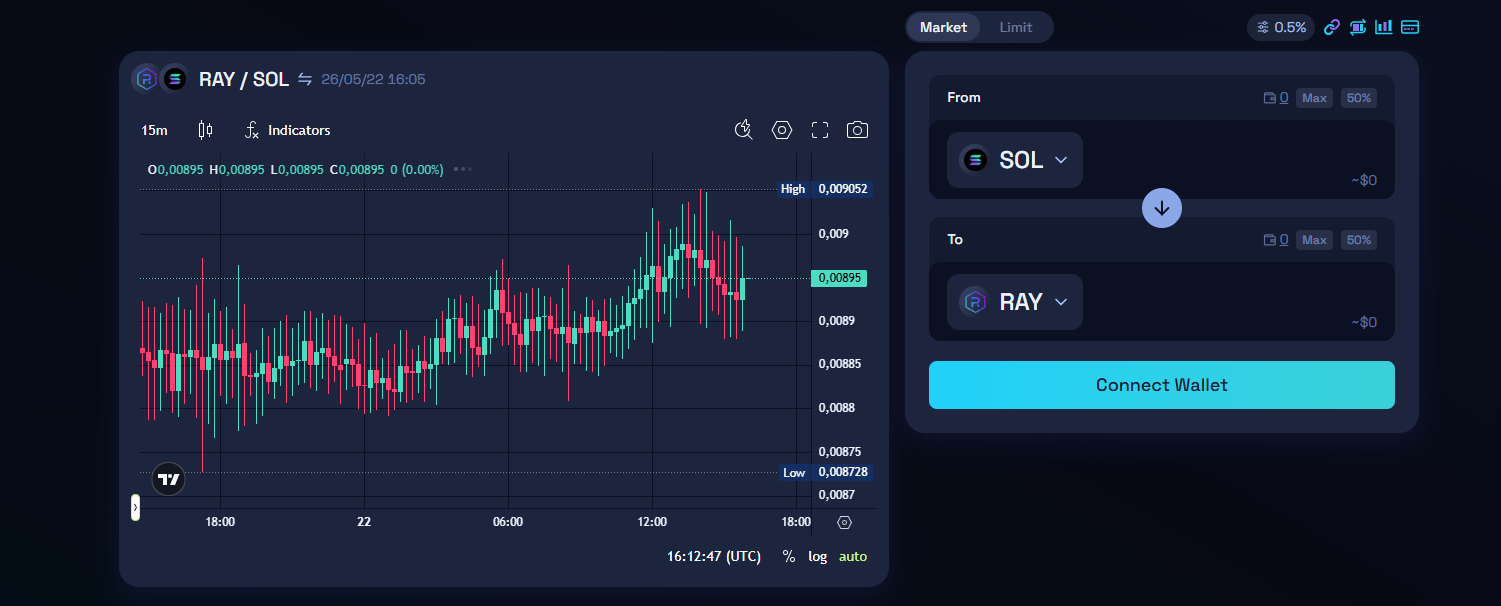The image size is (1501, 606).
Task: Click the 06:00 time axis label
Action: [508, 522]
